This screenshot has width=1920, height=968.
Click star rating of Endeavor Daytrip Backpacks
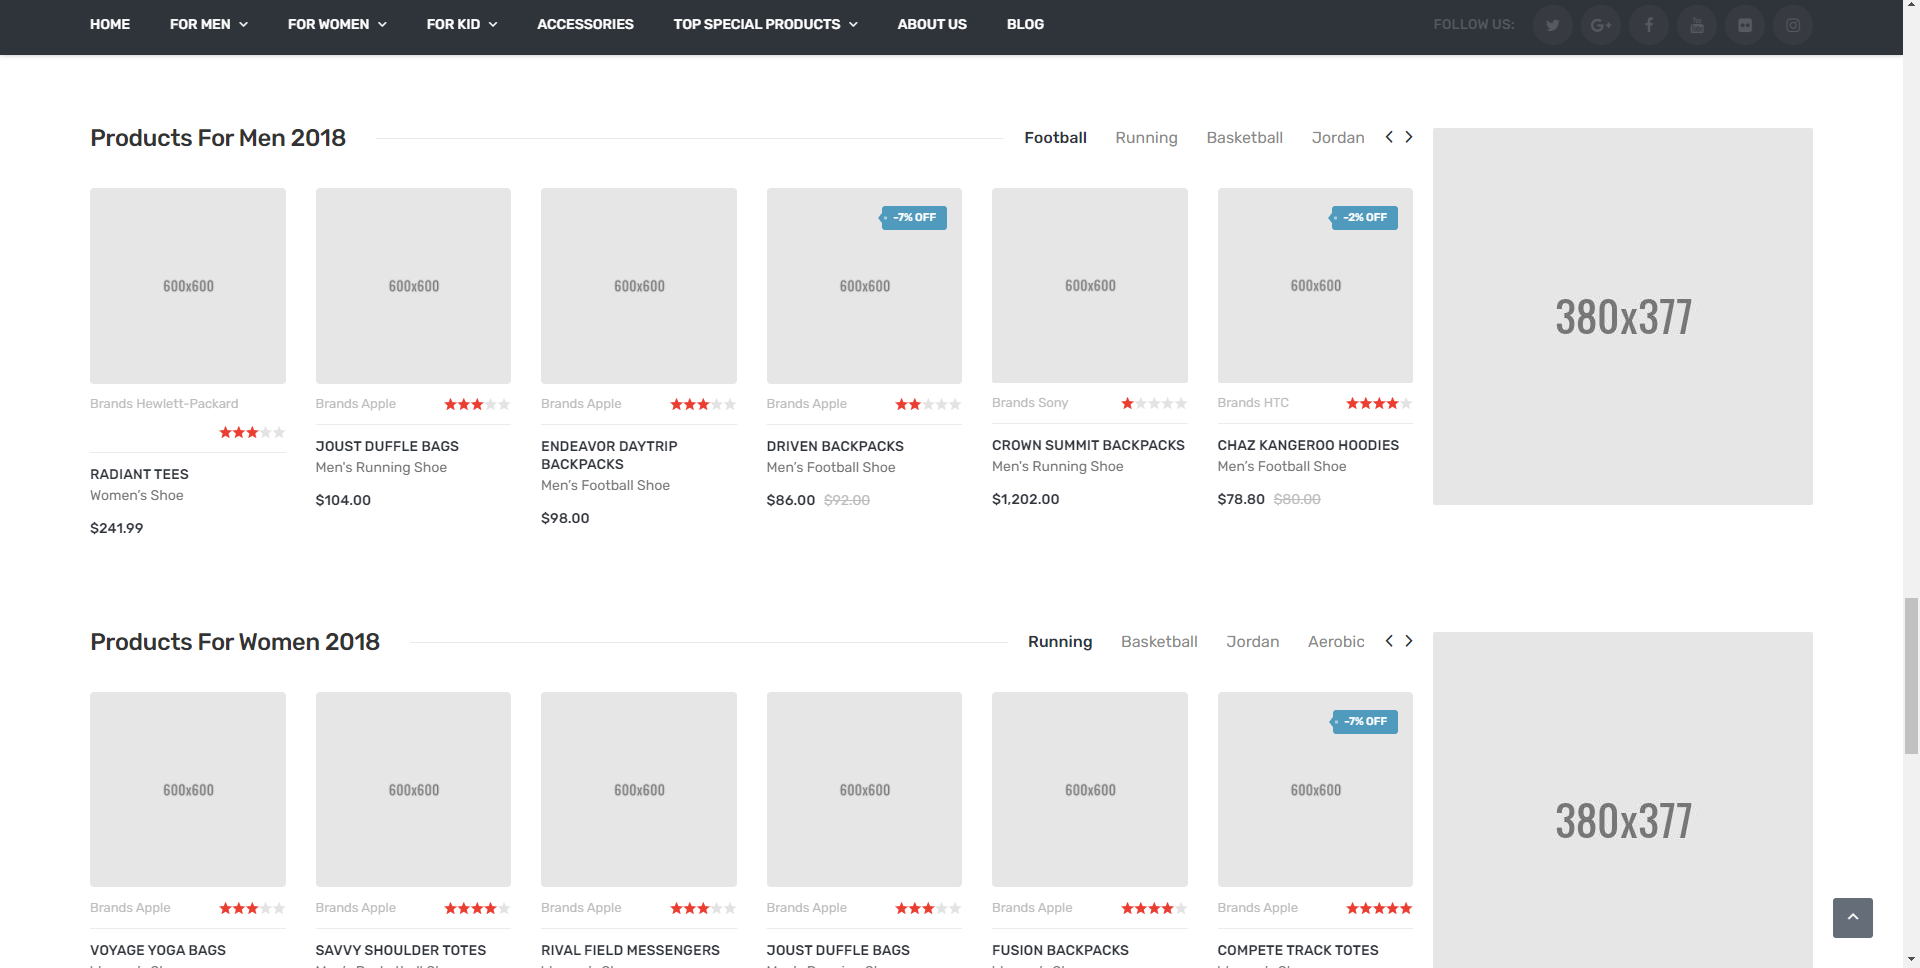(703, 404)
